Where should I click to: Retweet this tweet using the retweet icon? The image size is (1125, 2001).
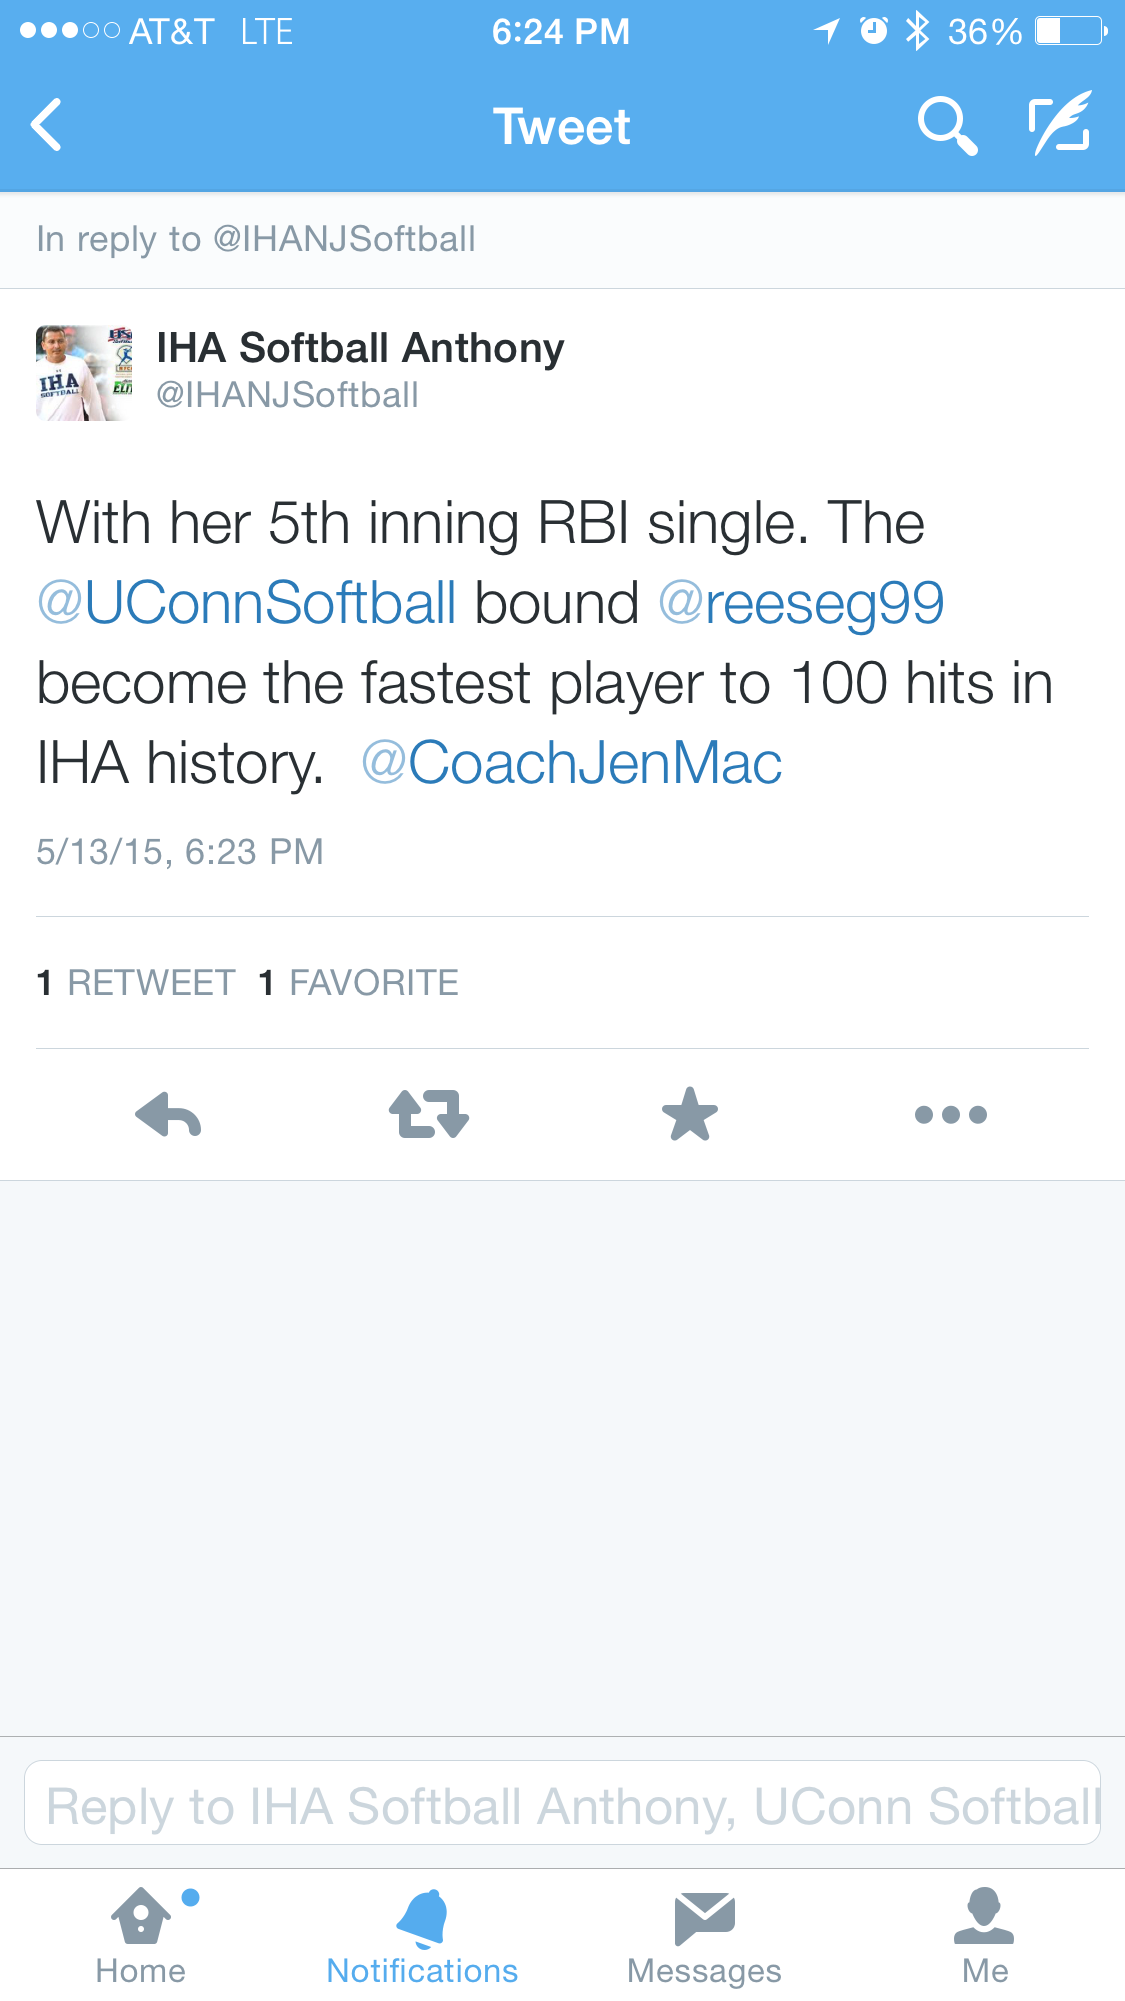[x=428, y=1115]
